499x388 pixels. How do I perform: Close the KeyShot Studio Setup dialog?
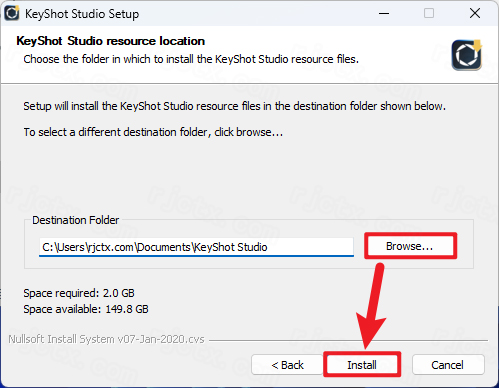(475, 13)
